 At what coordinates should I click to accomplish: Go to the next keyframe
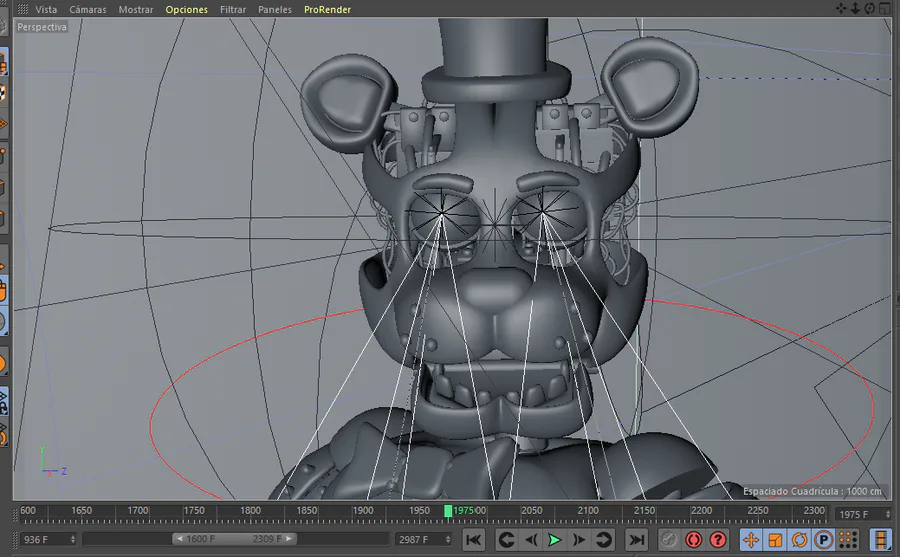point(604,540)
